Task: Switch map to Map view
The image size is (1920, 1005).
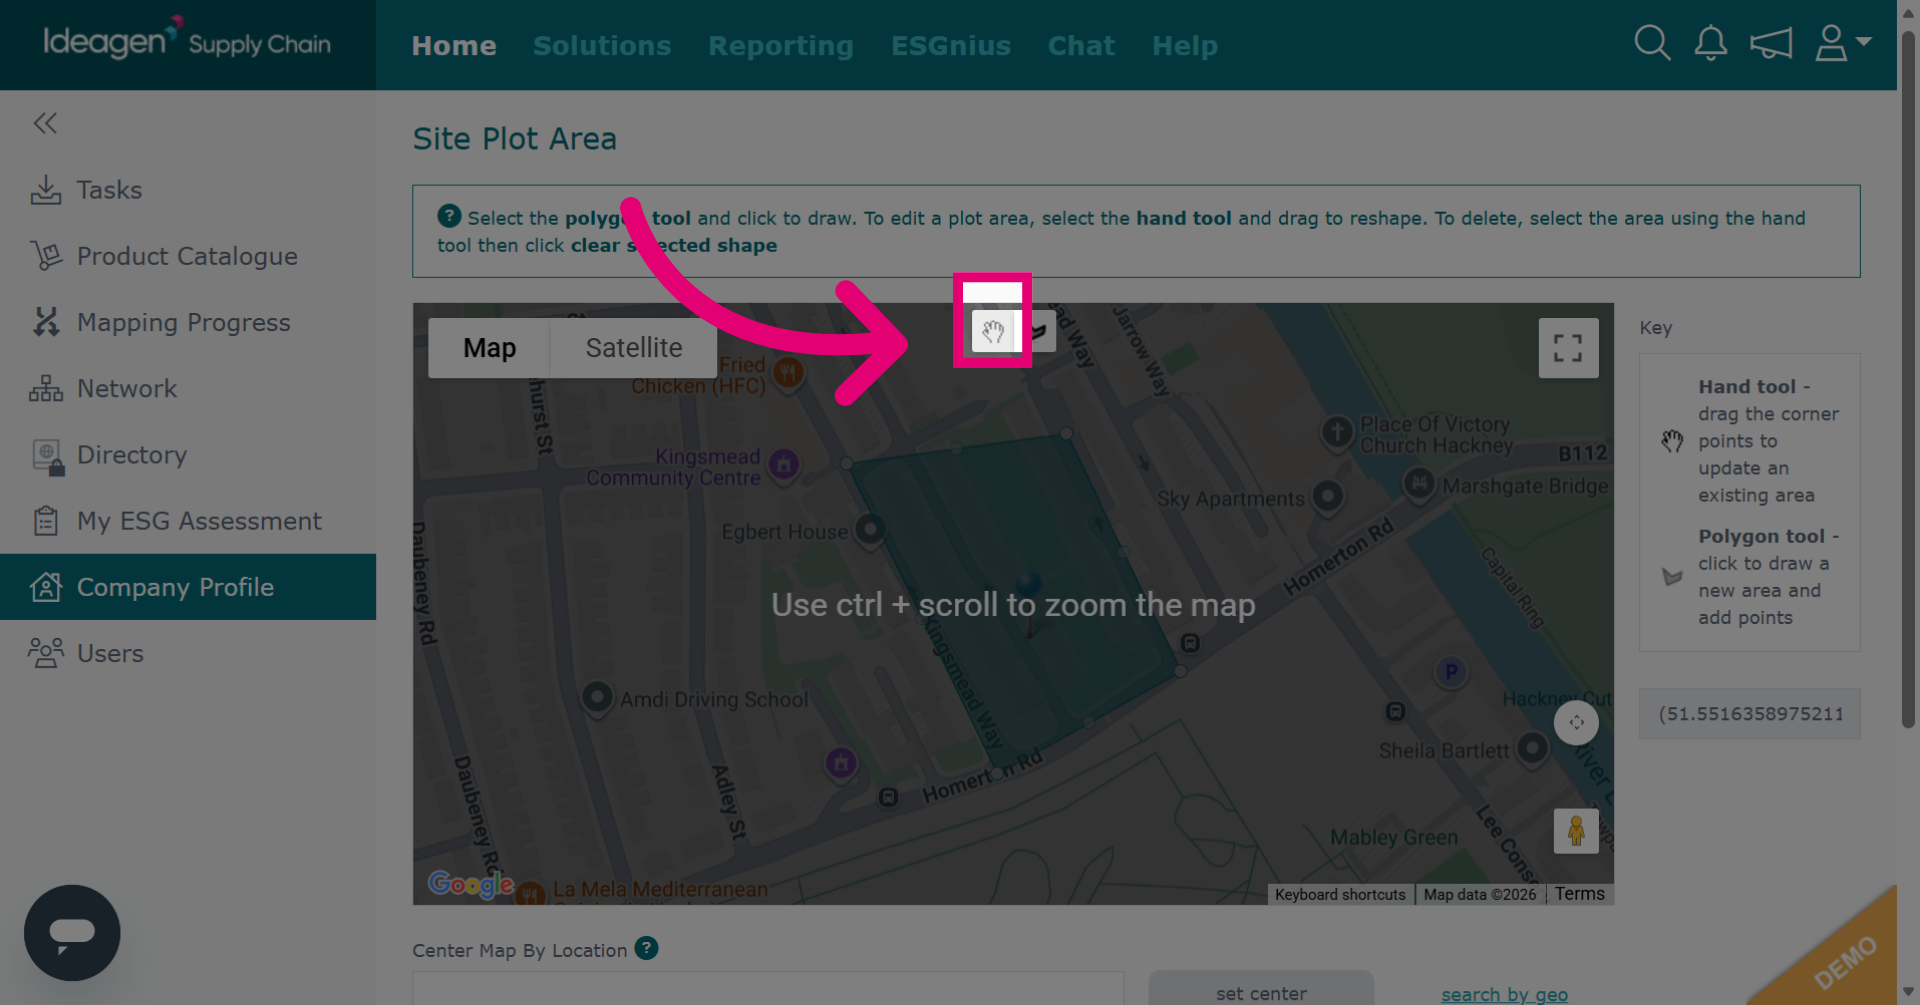Action: [x=489, y=348]
